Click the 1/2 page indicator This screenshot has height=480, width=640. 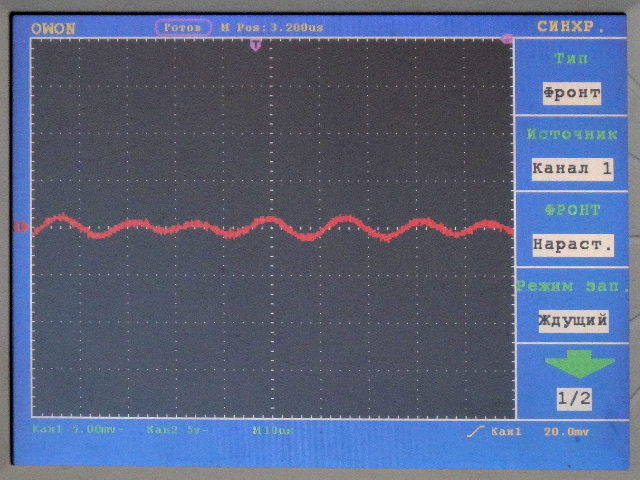pos(573,398)
